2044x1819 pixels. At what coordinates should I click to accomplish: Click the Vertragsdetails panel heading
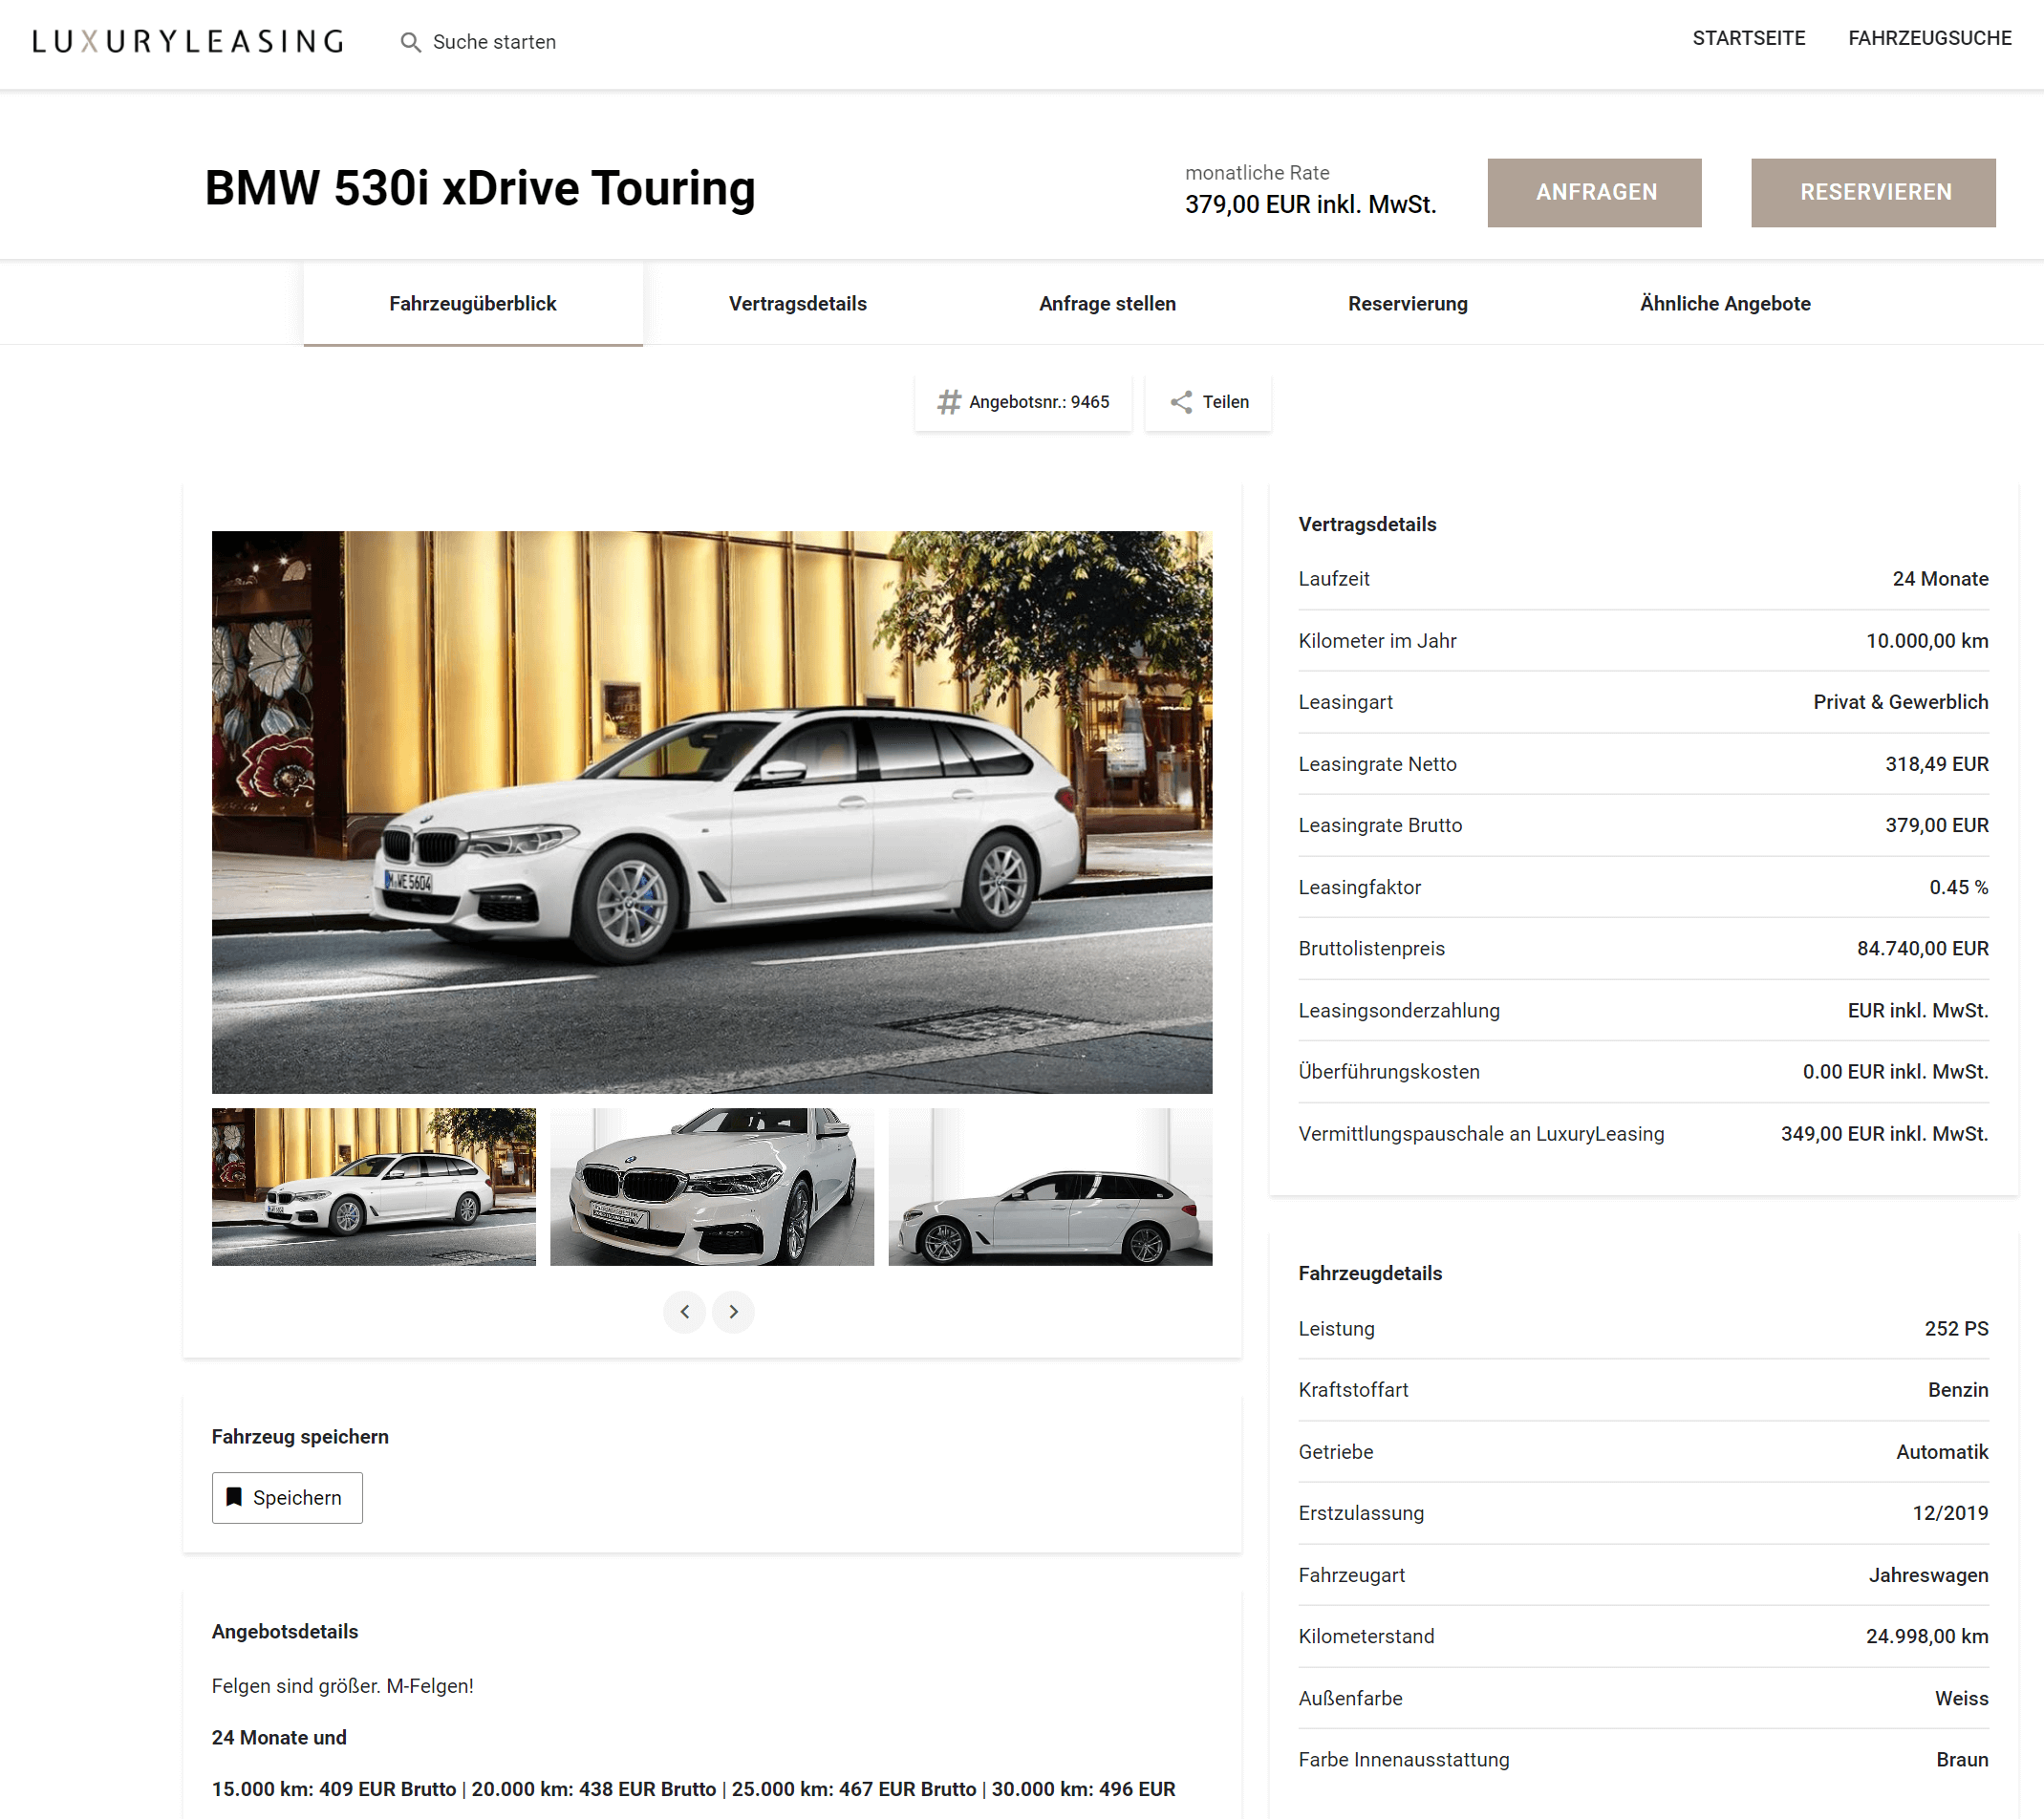tap(1367, 524)
